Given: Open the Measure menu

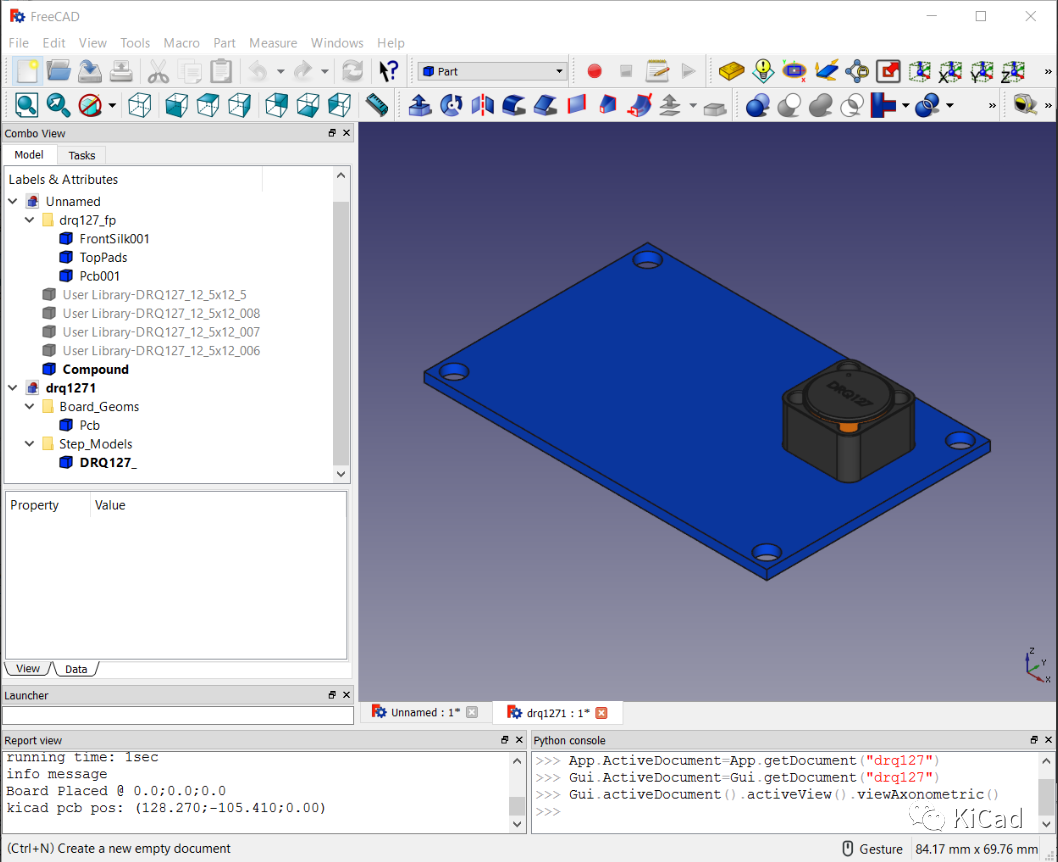Looking at the screenshot, I should 273,43.
